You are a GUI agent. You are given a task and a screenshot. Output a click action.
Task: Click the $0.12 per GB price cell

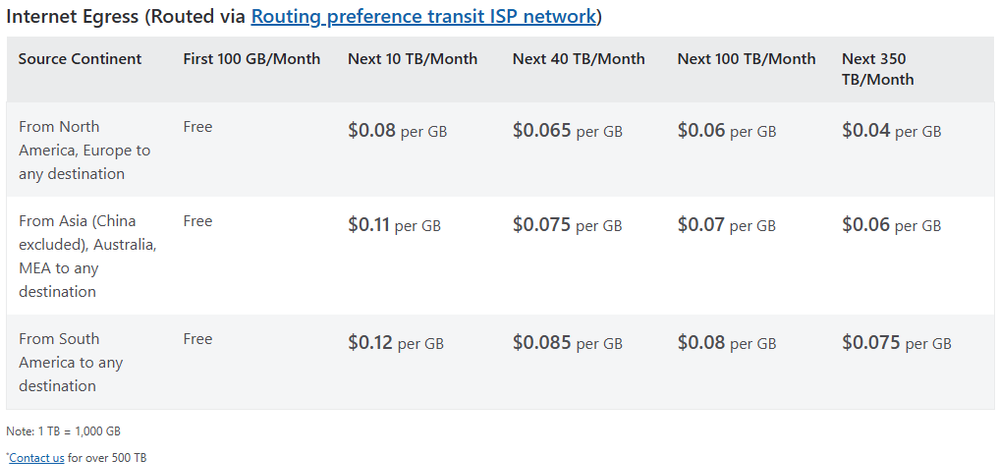click(396, 343)
